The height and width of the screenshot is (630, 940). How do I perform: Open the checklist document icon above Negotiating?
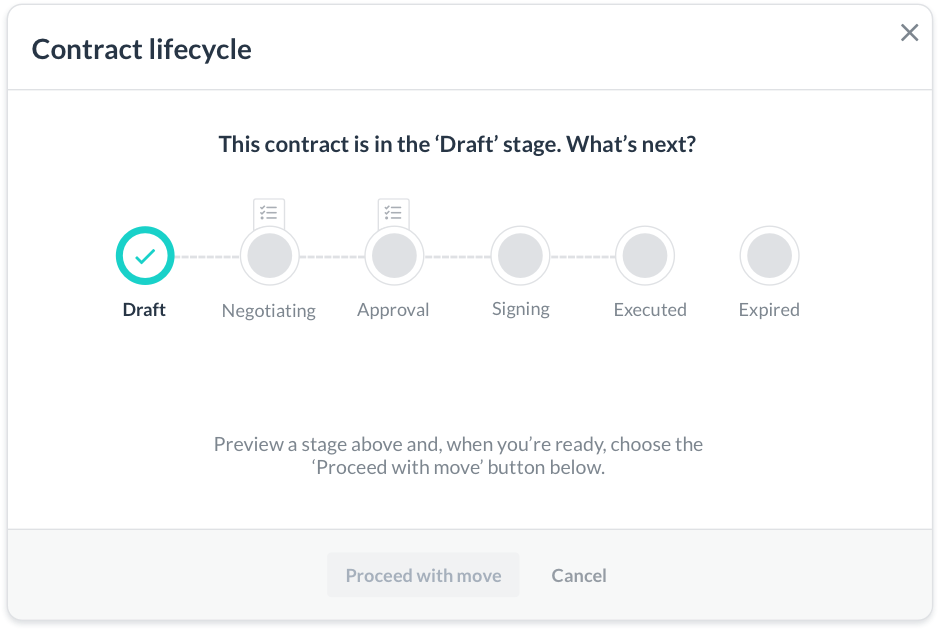(268, 213)
